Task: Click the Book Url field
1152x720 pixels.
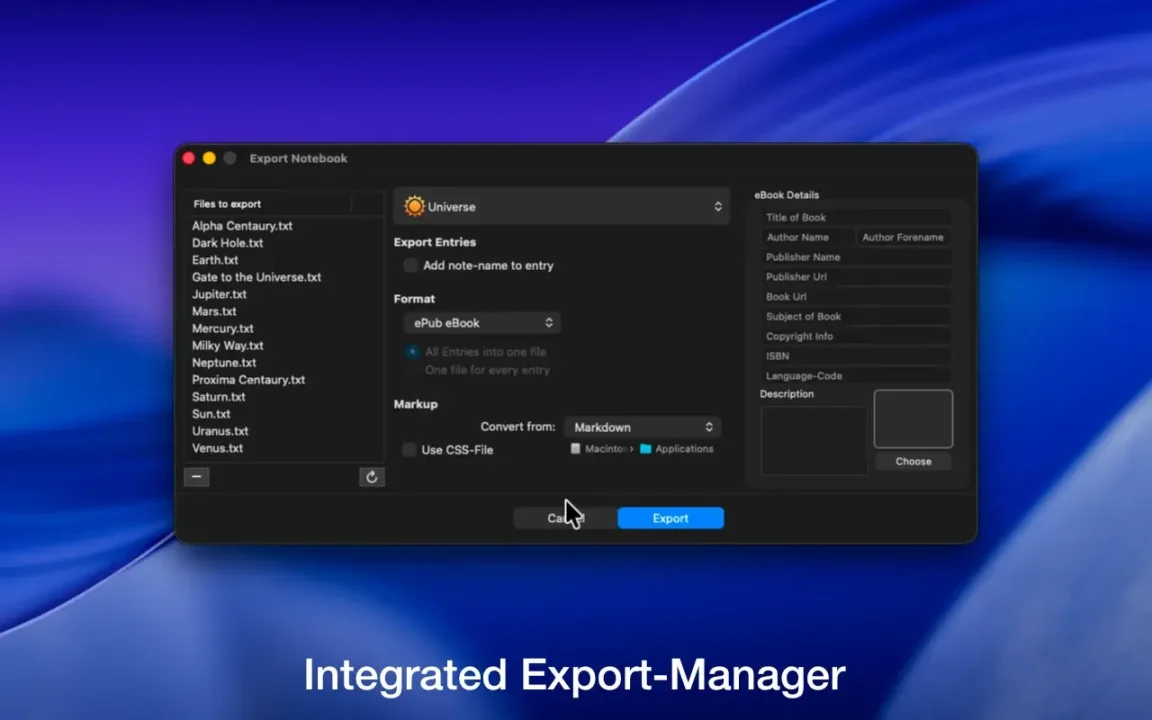Action: tap(856, 297)
